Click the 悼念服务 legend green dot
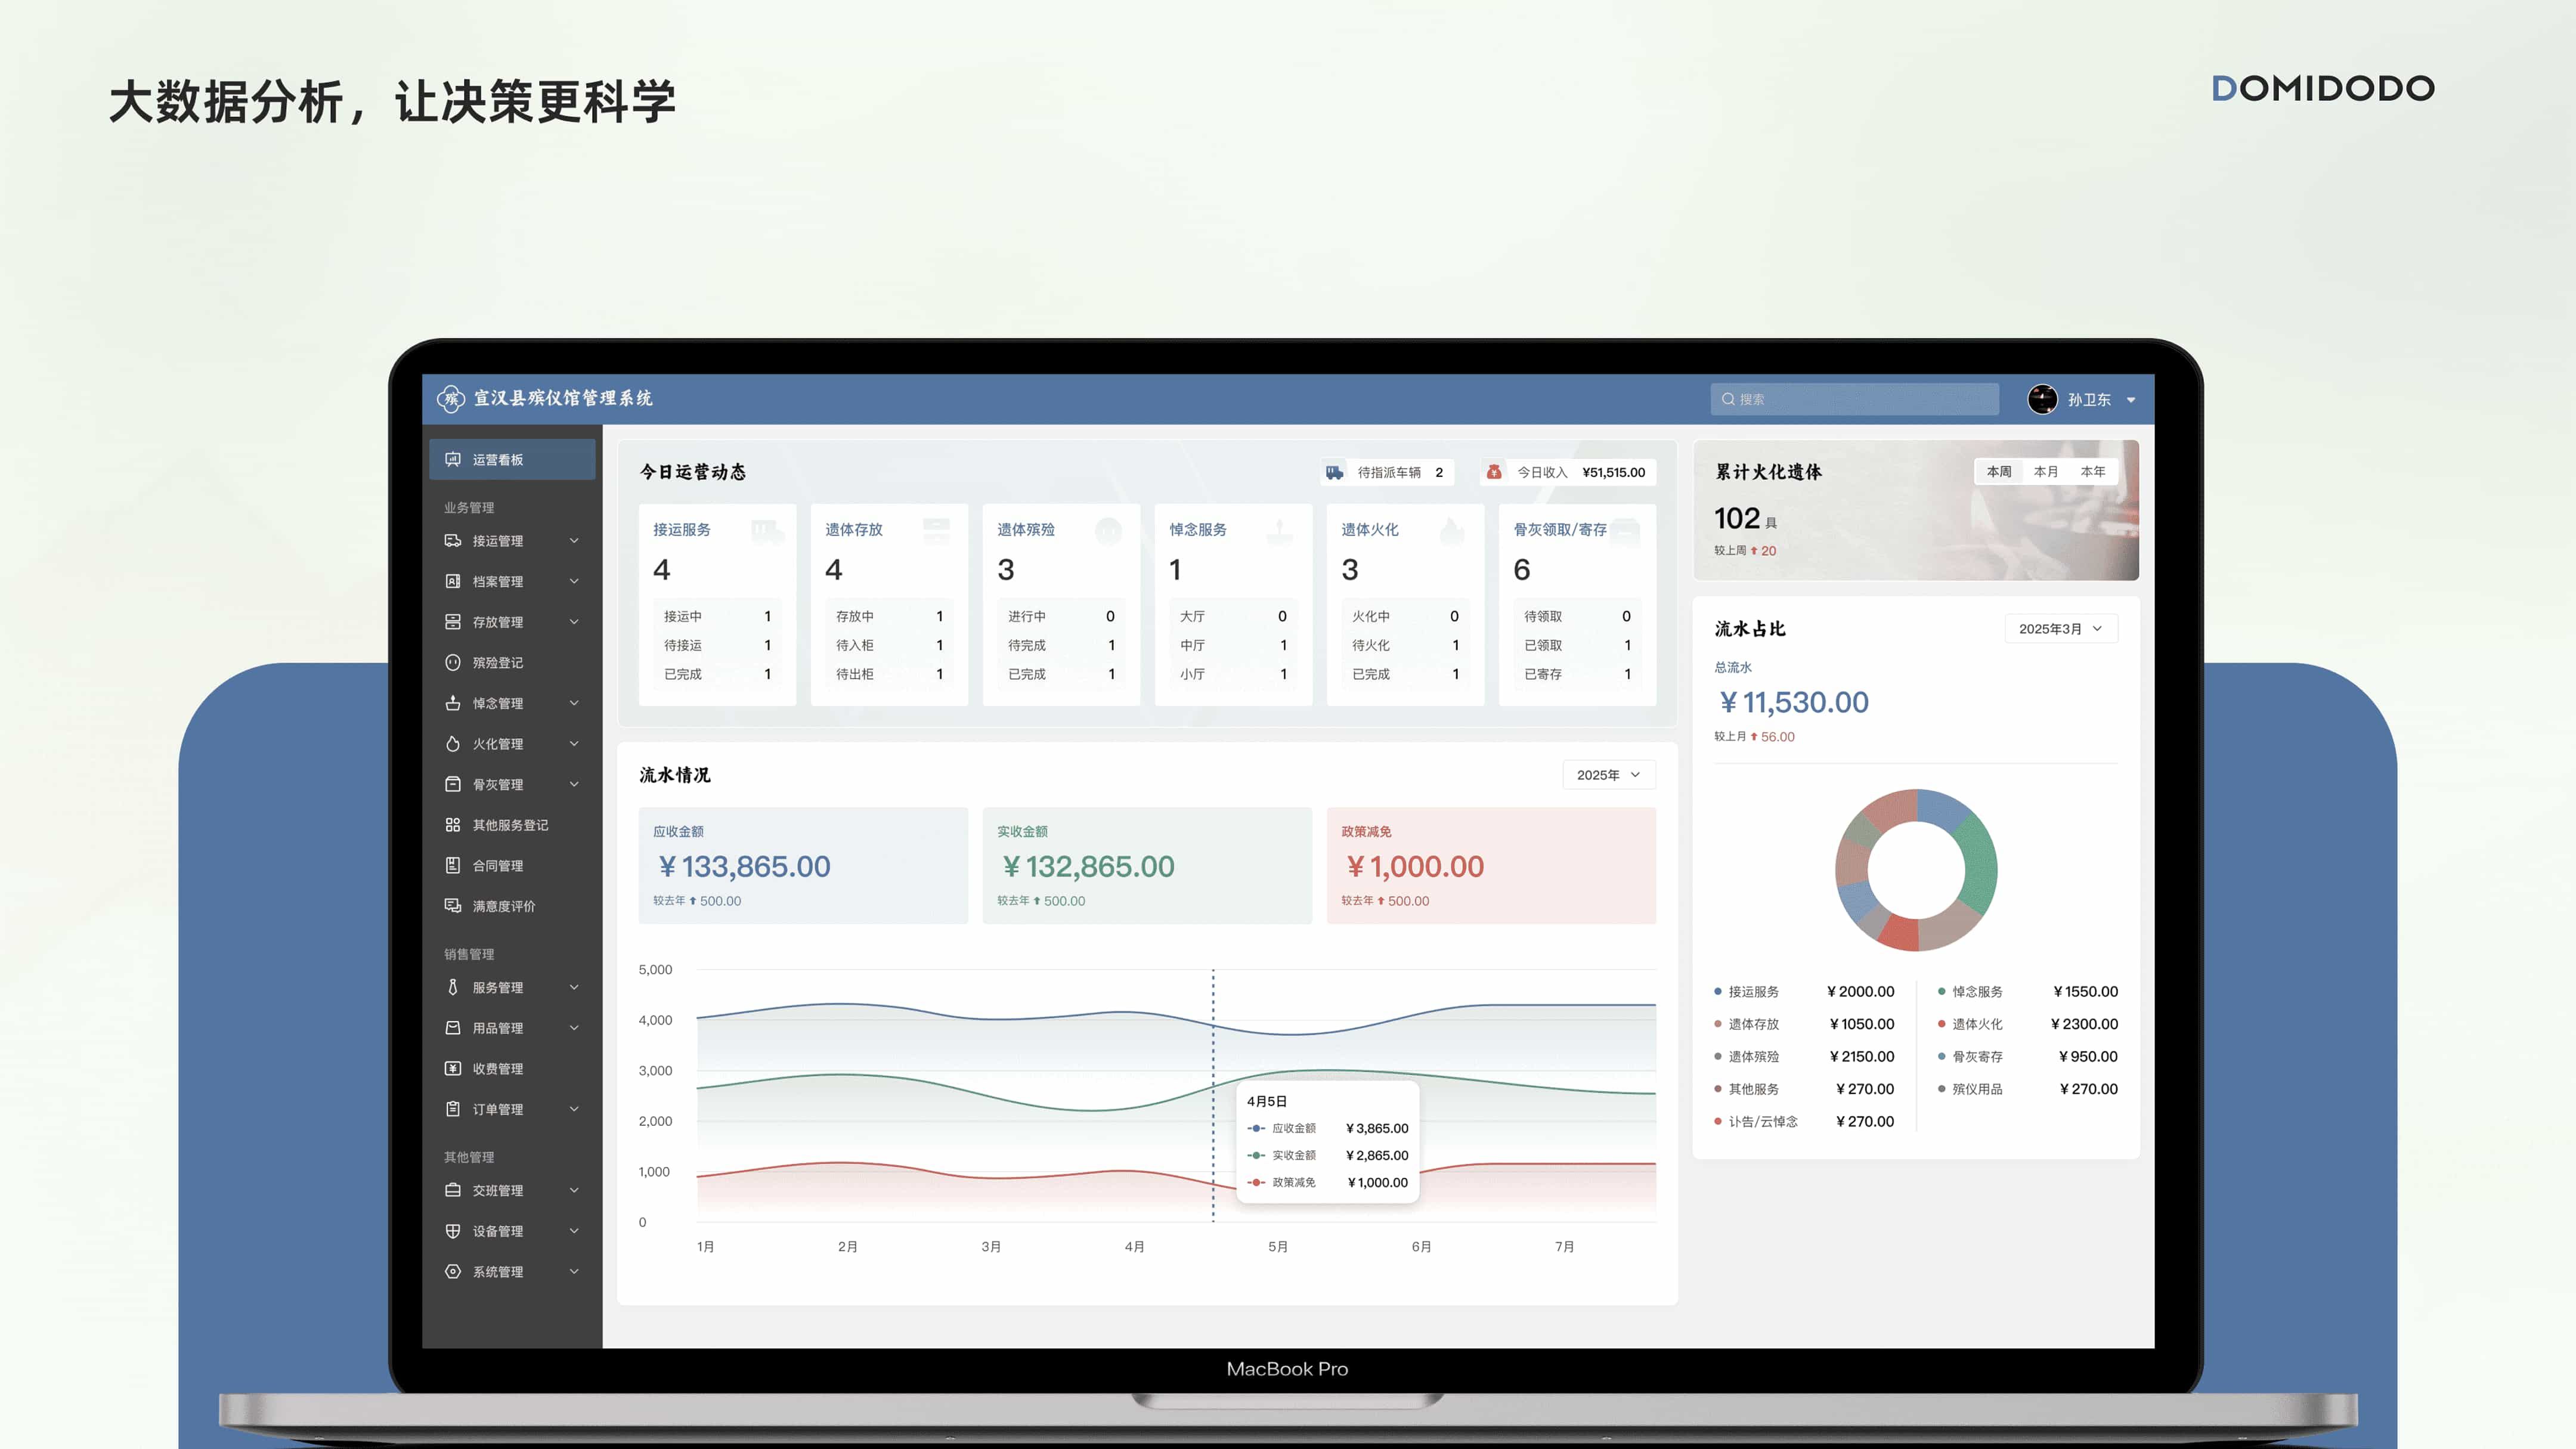The image size is (2576, 1449). [x=1941, y=992]
